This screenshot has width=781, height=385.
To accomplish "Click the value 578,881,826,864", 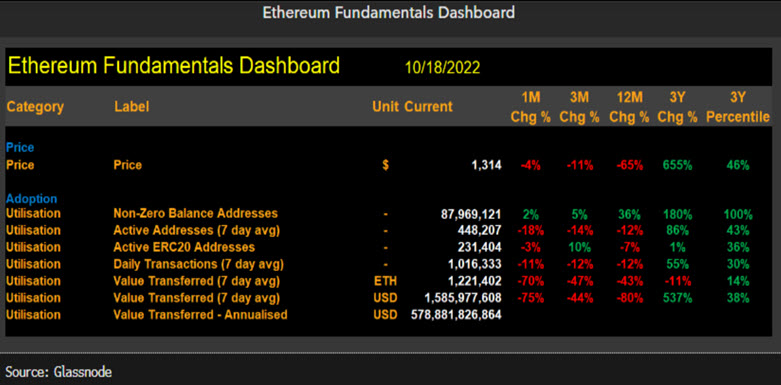I will pyautogui.click(x=455, y=315).
